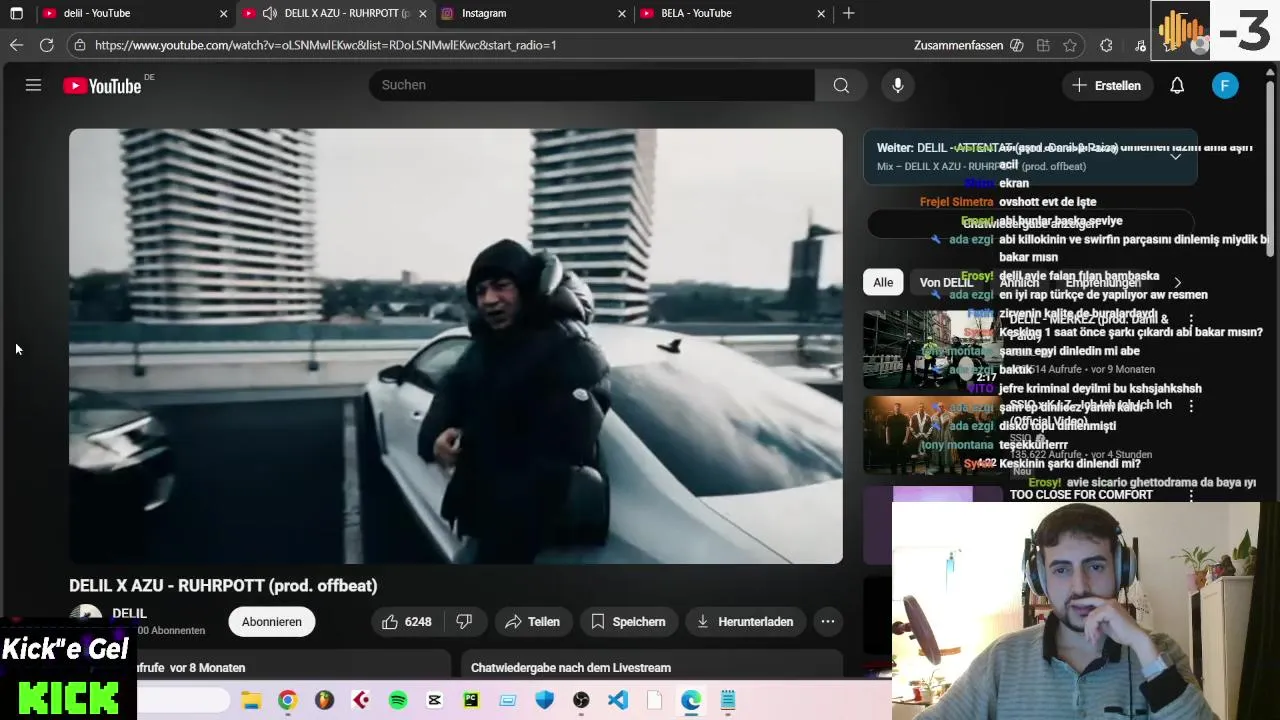Reload the current page
The height and width of the screenshot is (720, 1280).
(46, 45)
